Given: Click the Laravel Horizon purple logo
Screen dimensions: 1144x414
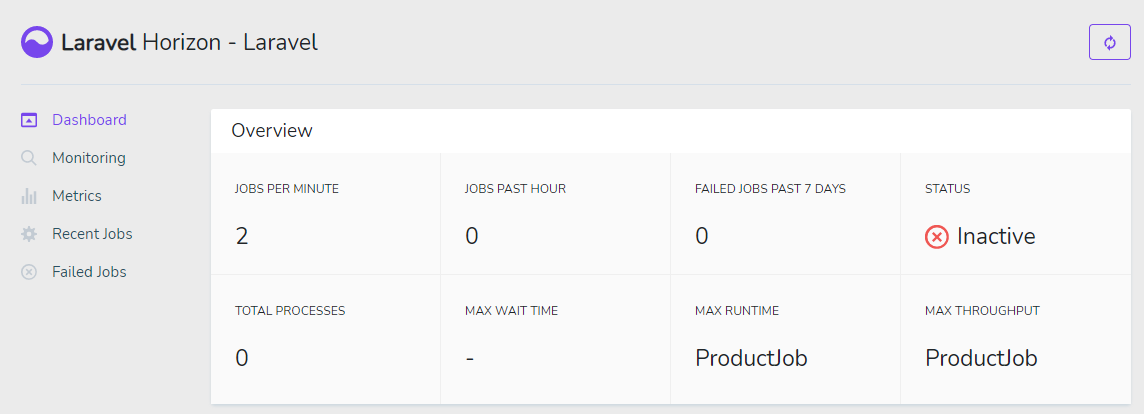Looking at the screenshot, I should click(x=36, y=42).
